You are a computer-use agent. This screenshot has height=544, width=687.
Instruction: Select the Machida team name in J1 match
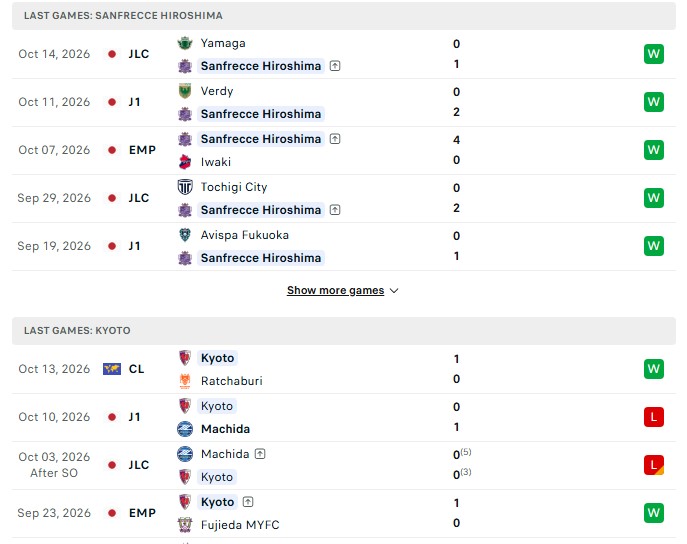225,429
